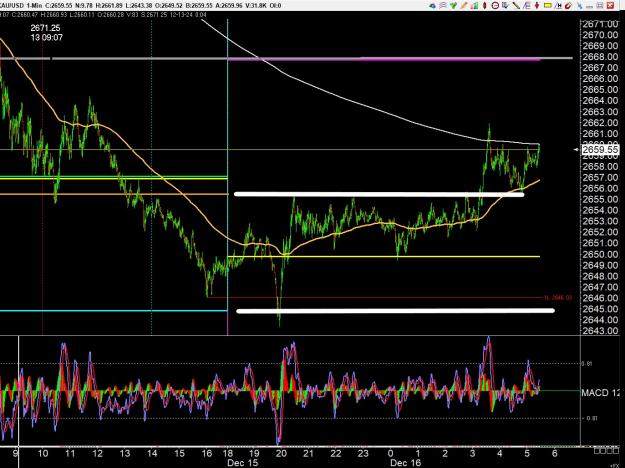Click the red figure marker toolbar icon
625x468 pixels.
(x=537, y=6)
